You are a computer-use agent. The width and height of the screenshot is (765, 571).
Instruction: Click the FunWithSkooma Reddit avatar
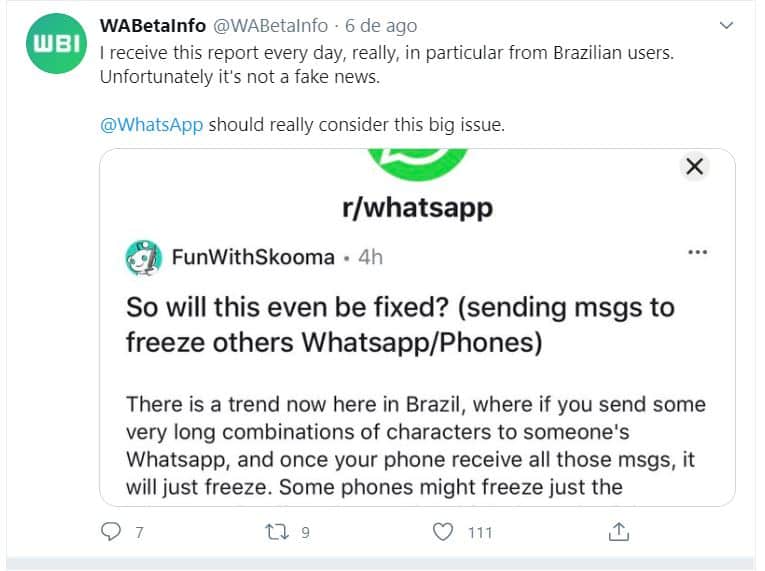pos(144,257)
